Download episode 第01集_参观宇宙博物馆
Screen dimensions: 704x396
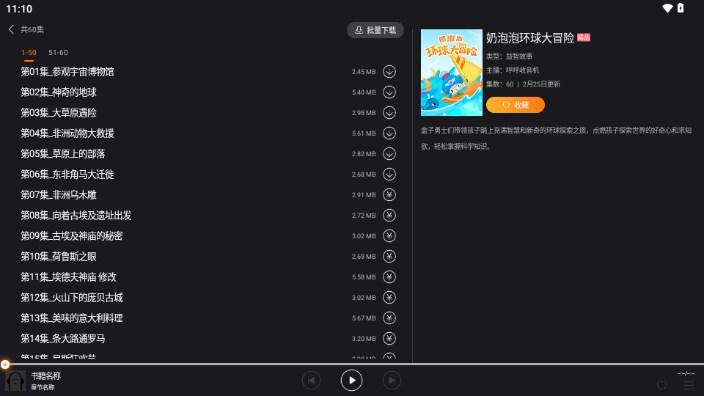tap(389, 71)
